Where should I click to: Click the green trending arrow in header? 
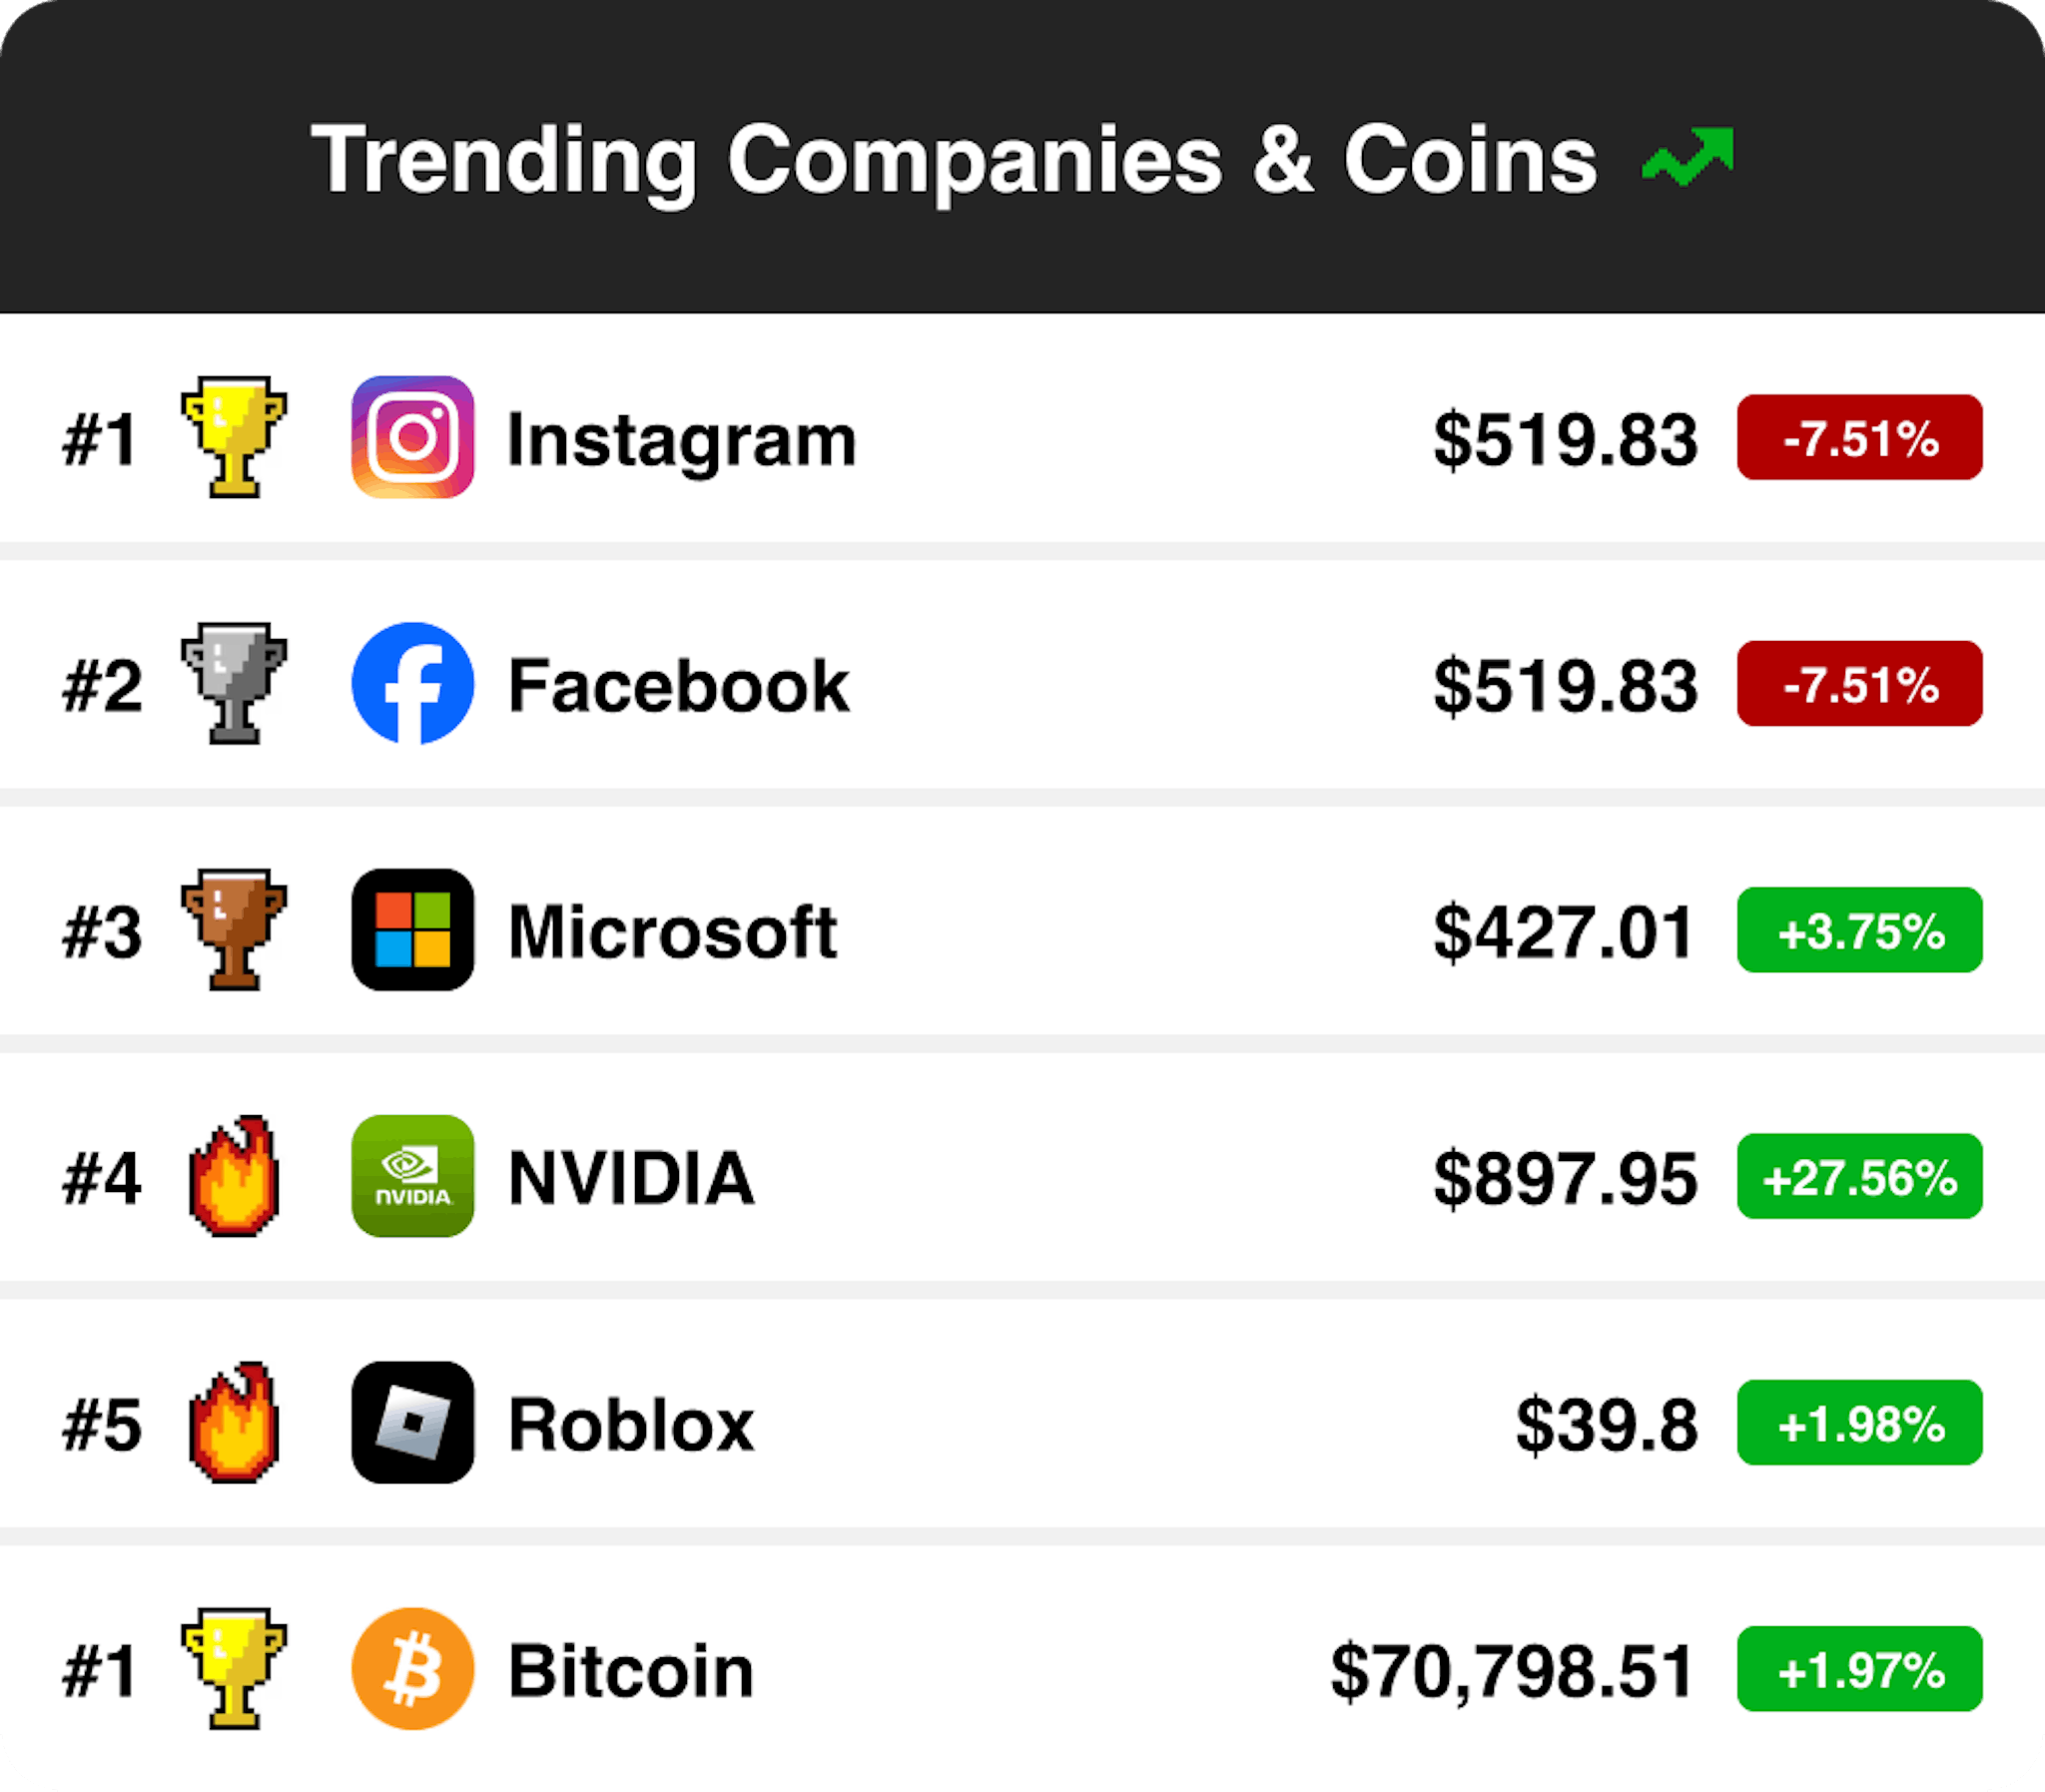pos(1687,158)
